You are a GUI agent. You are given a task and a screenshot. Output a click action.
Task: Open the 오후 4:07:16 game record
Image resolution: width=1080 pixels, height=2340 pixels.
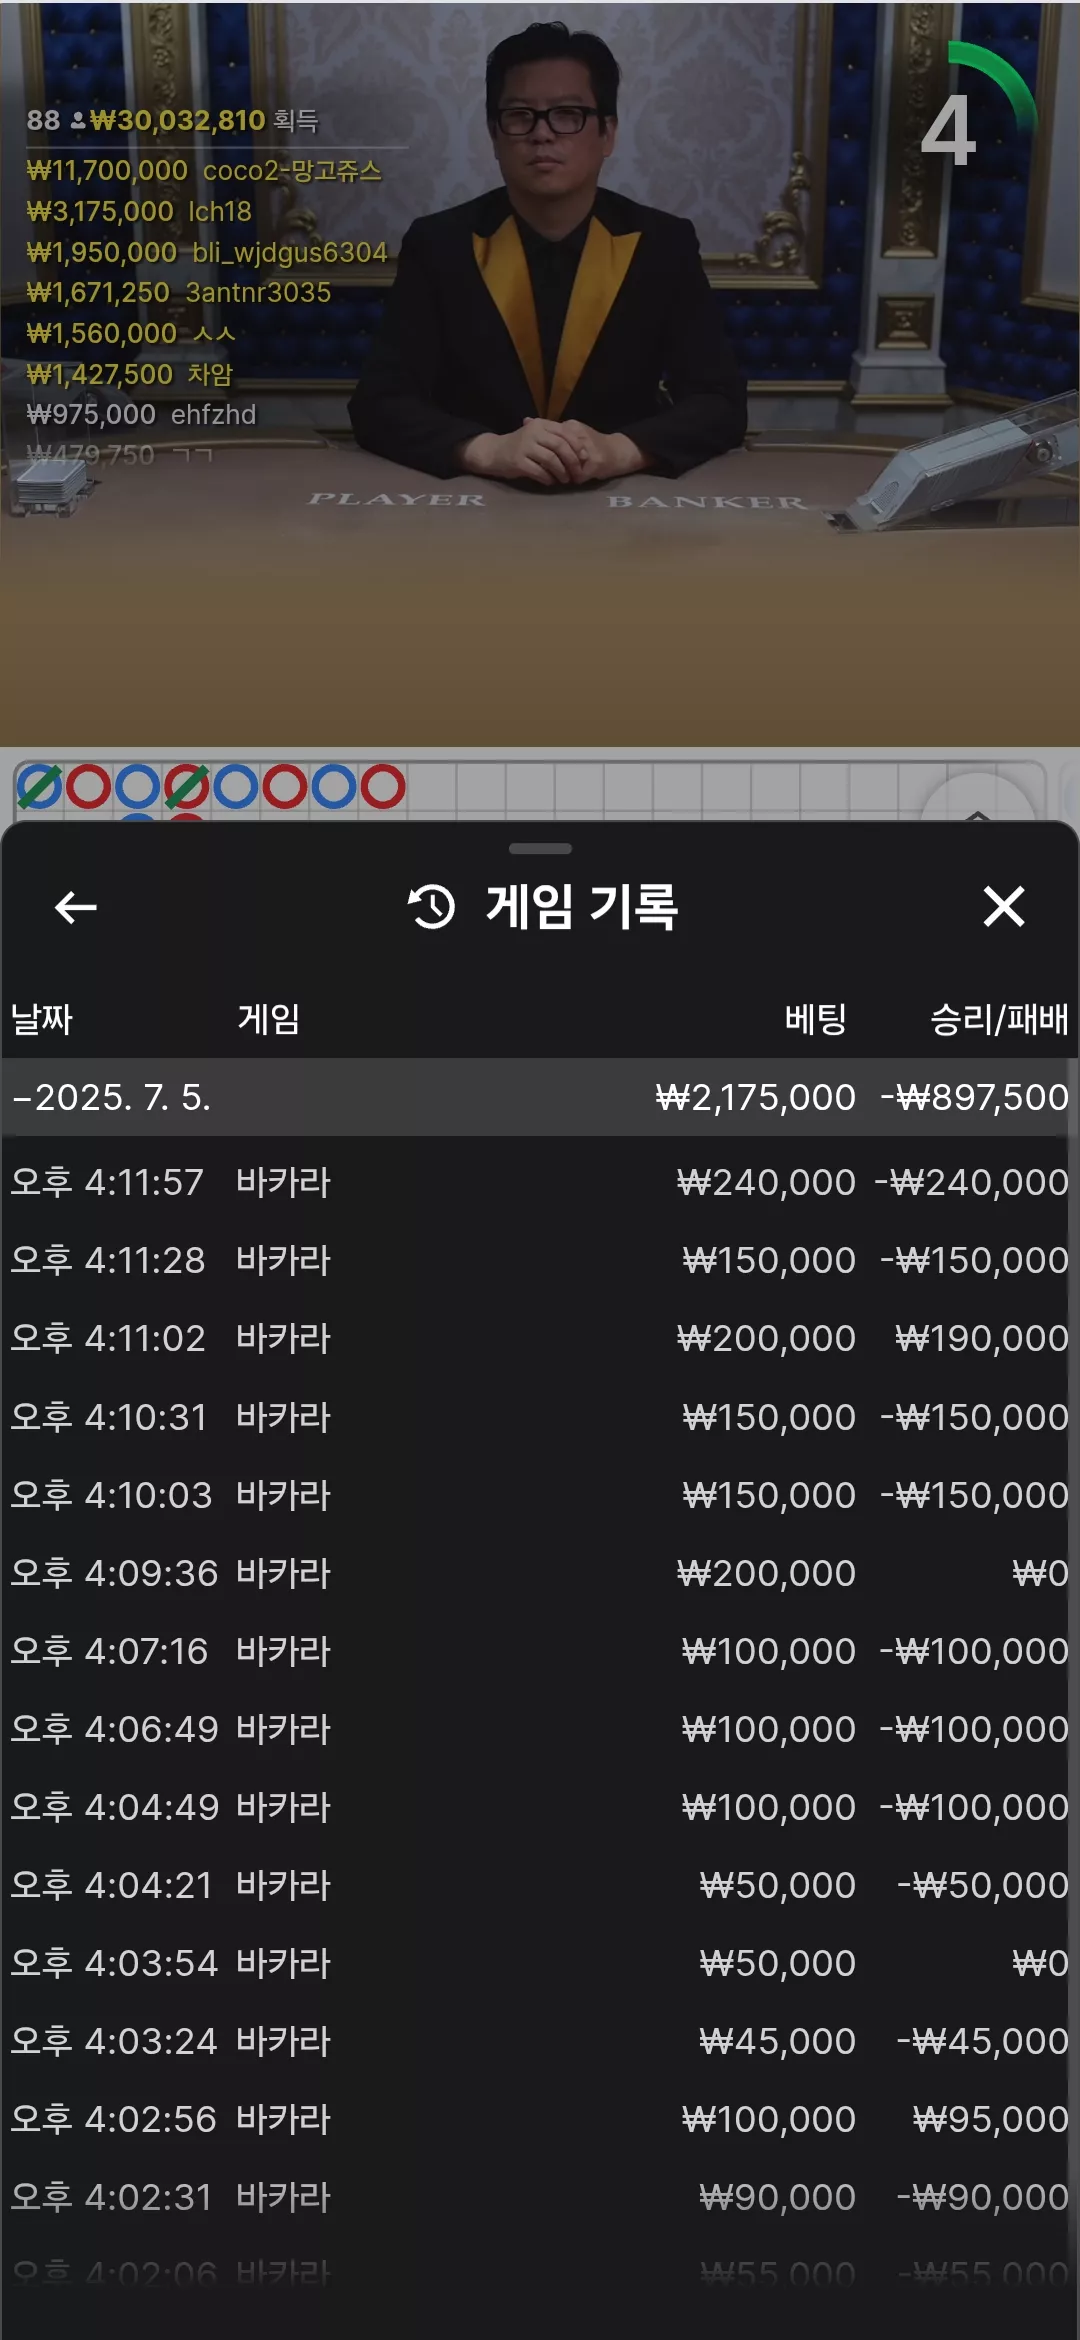(540, 1651)
